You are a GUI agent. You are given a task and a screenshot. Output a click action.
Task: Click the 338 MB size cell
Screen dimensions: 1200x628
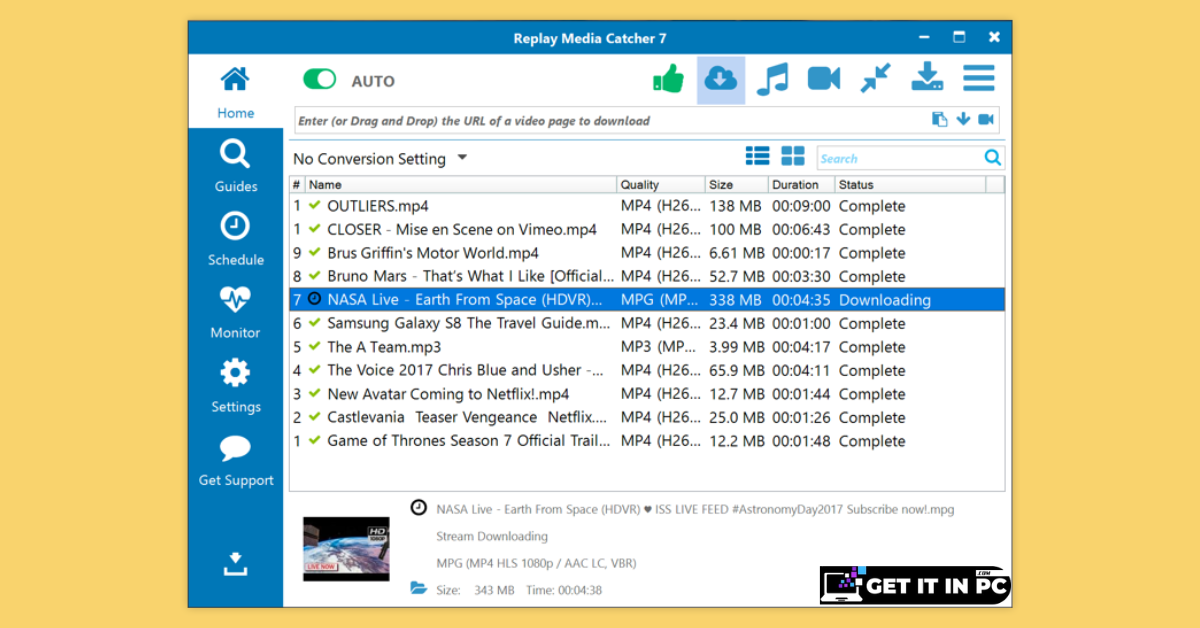point(736,300)
